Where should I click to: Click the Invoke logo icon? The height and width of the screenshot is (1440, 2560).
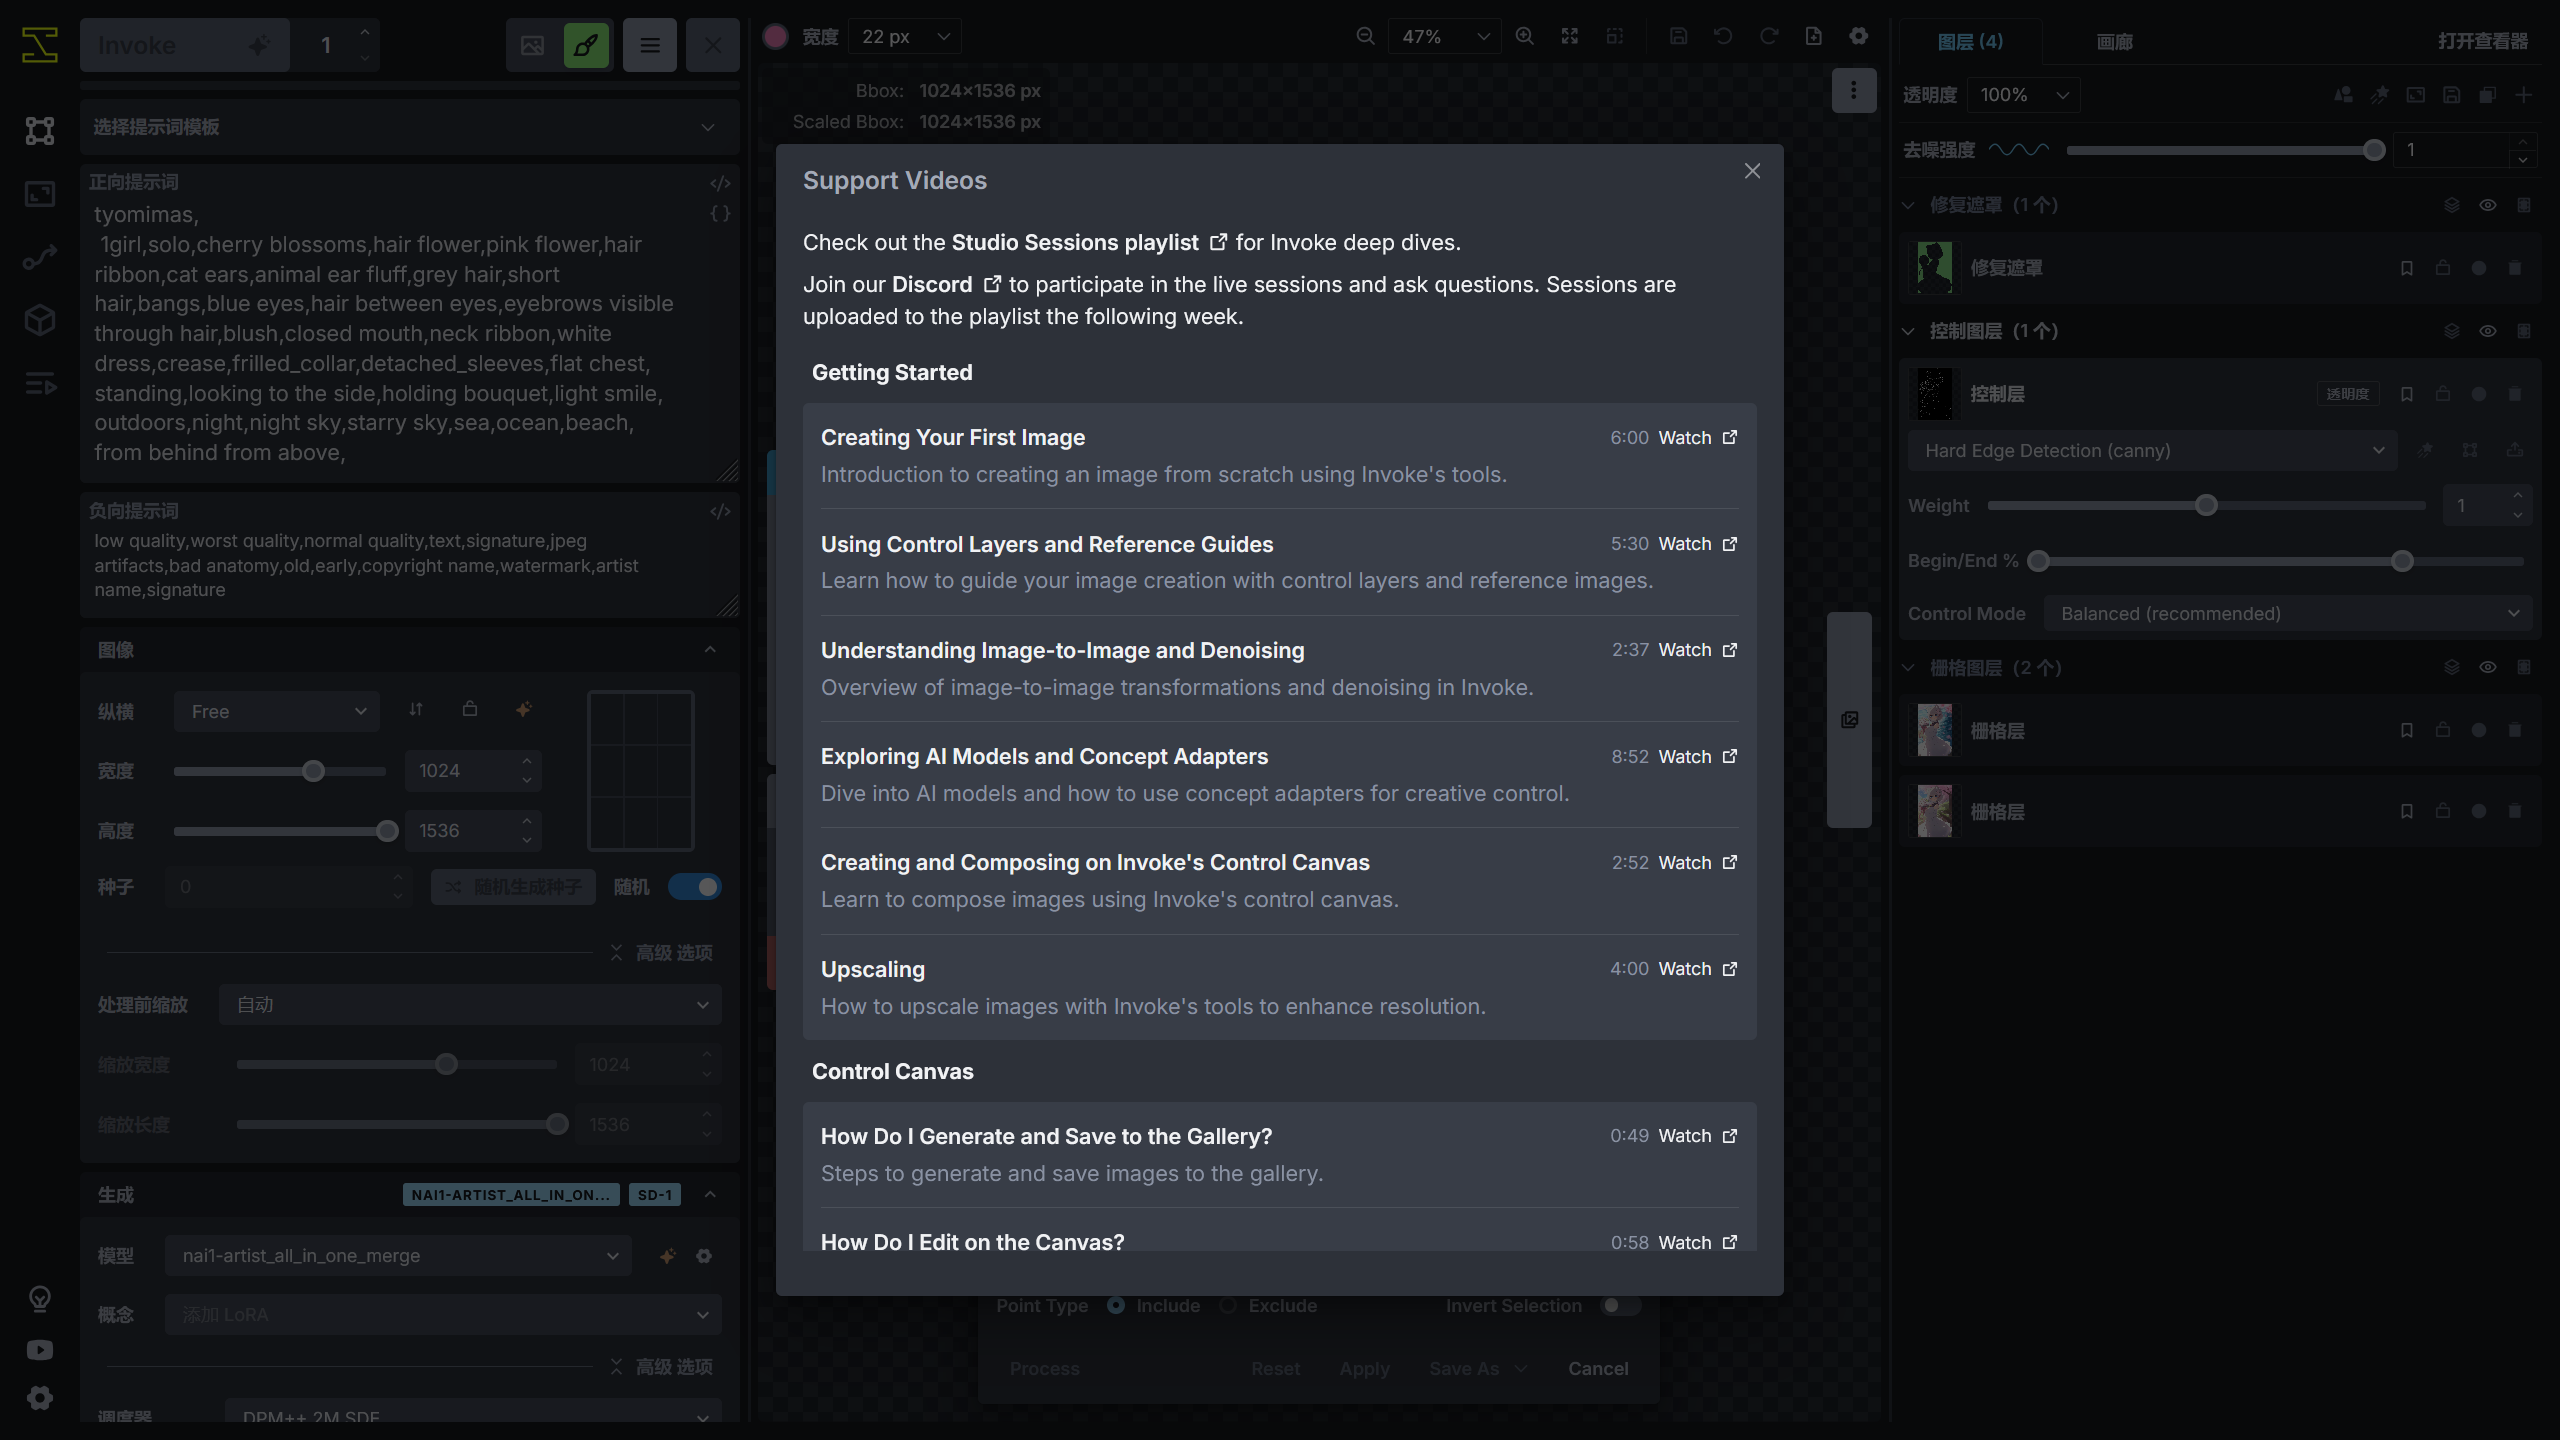(x=40, y=45)
